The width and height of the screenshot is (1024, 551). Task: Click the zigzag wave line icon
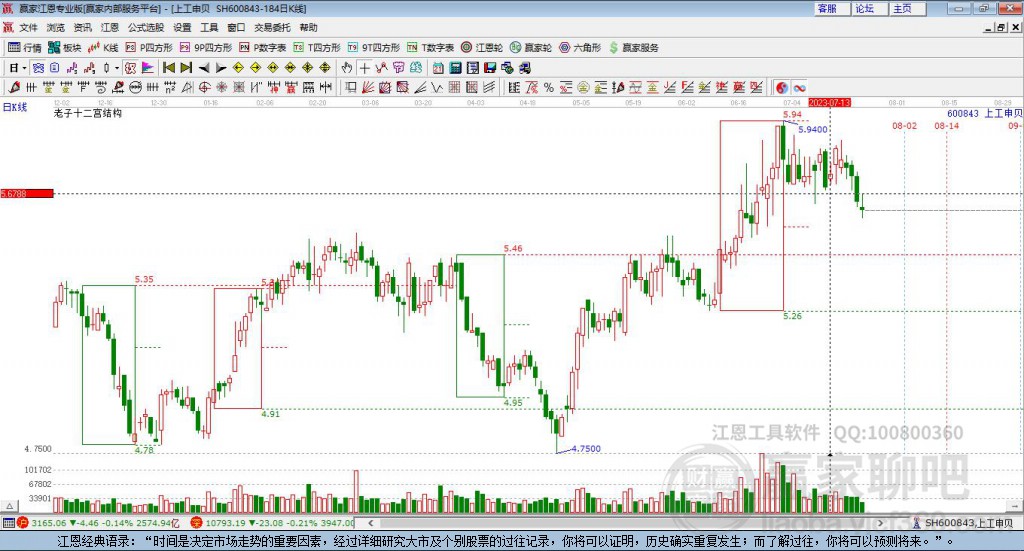pyautogui.click(x=436, y=87)
